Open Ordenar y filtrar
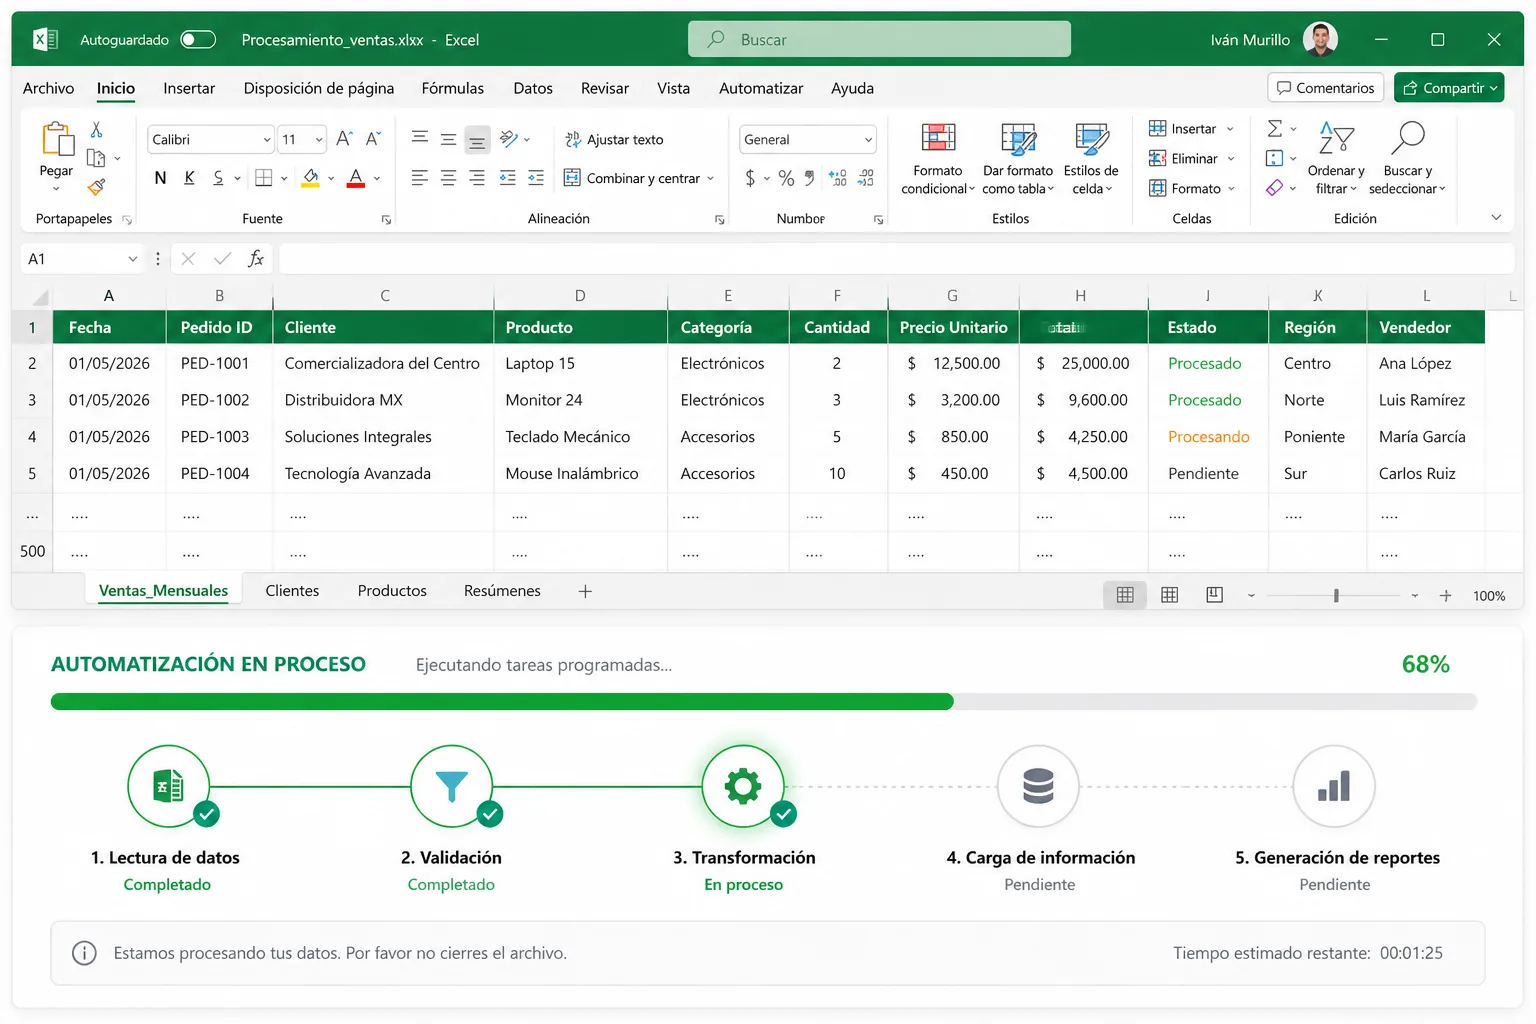1536x1024 pixels. point(1336,159)
